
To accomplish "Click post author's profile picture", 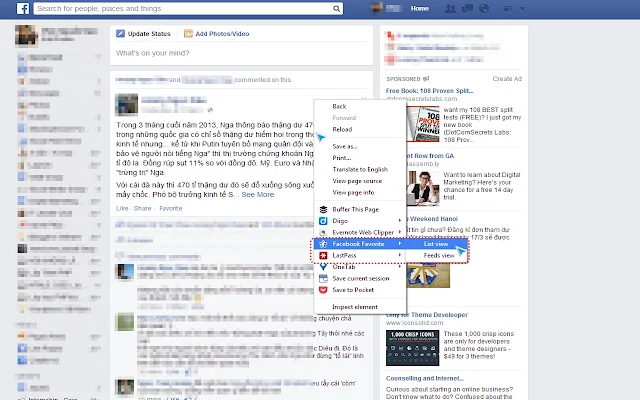I will pyautogui.click(x=127, y=104).
